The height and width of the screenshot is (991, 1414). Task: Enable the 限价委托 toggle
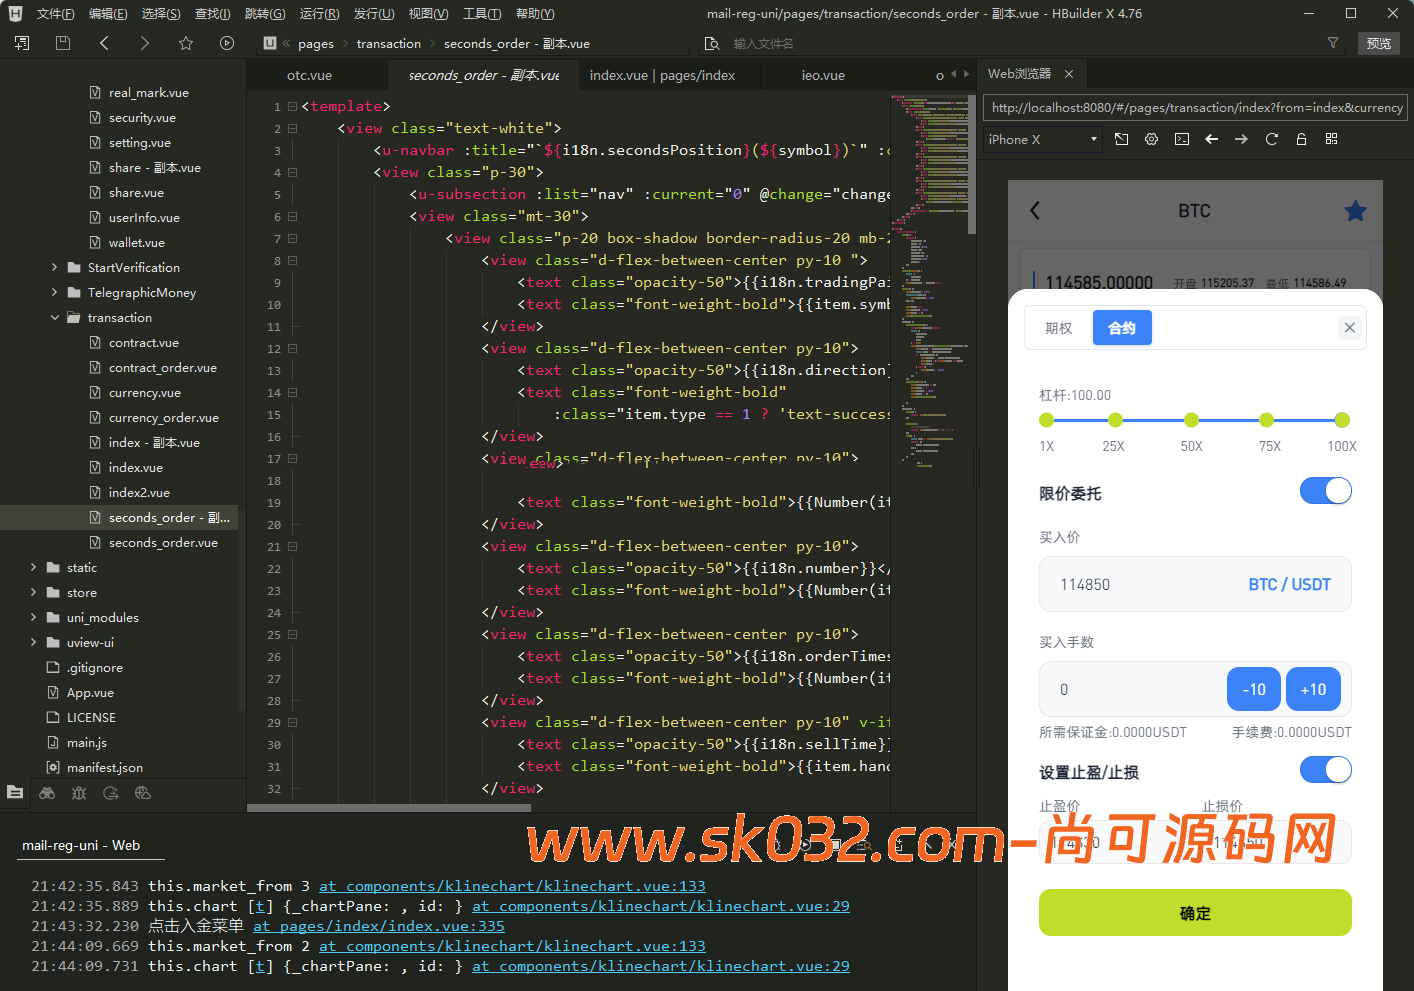1326,491
